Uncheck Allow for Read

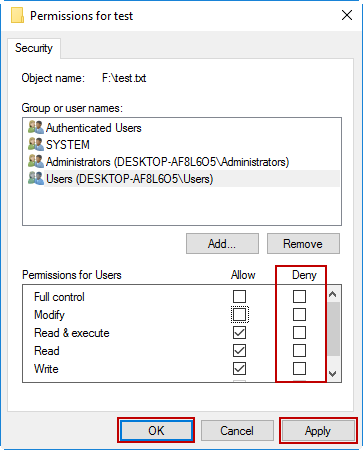239,350
